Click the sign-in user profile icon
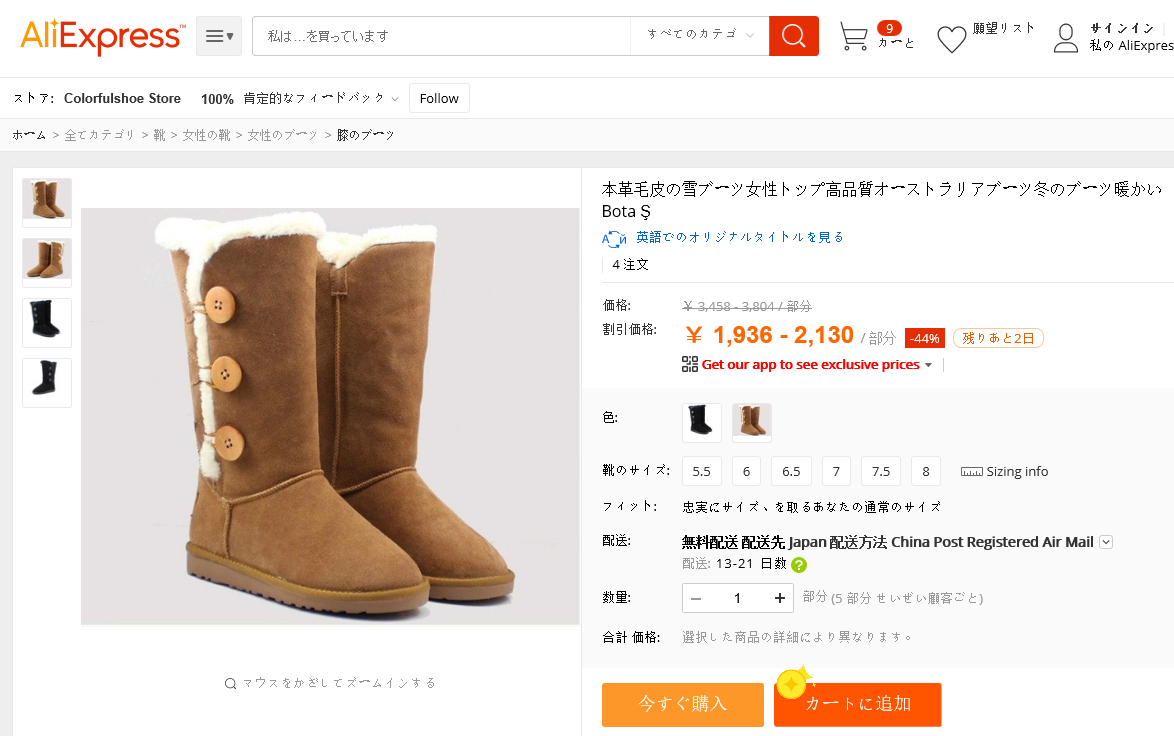 [x=1065, y=38]
